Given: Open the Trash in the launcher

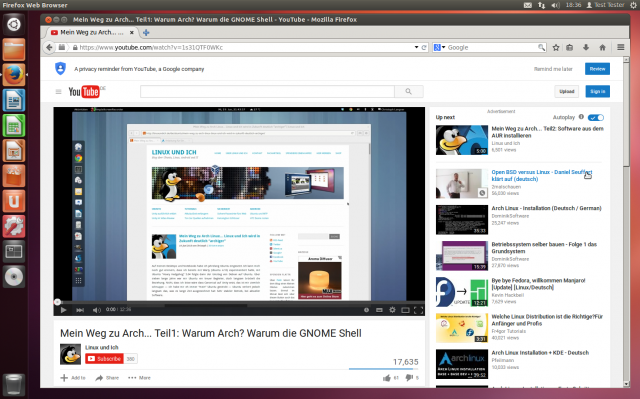Looking at the screenshot, I should point(14,384).
